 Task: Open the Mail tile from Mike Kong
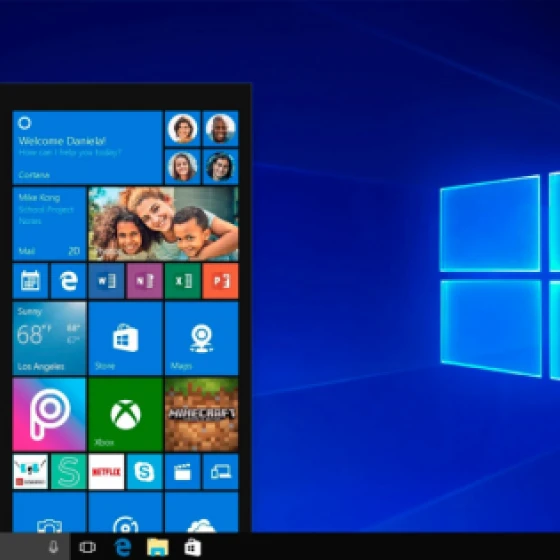pyautogui.click(x=49, y=224)
